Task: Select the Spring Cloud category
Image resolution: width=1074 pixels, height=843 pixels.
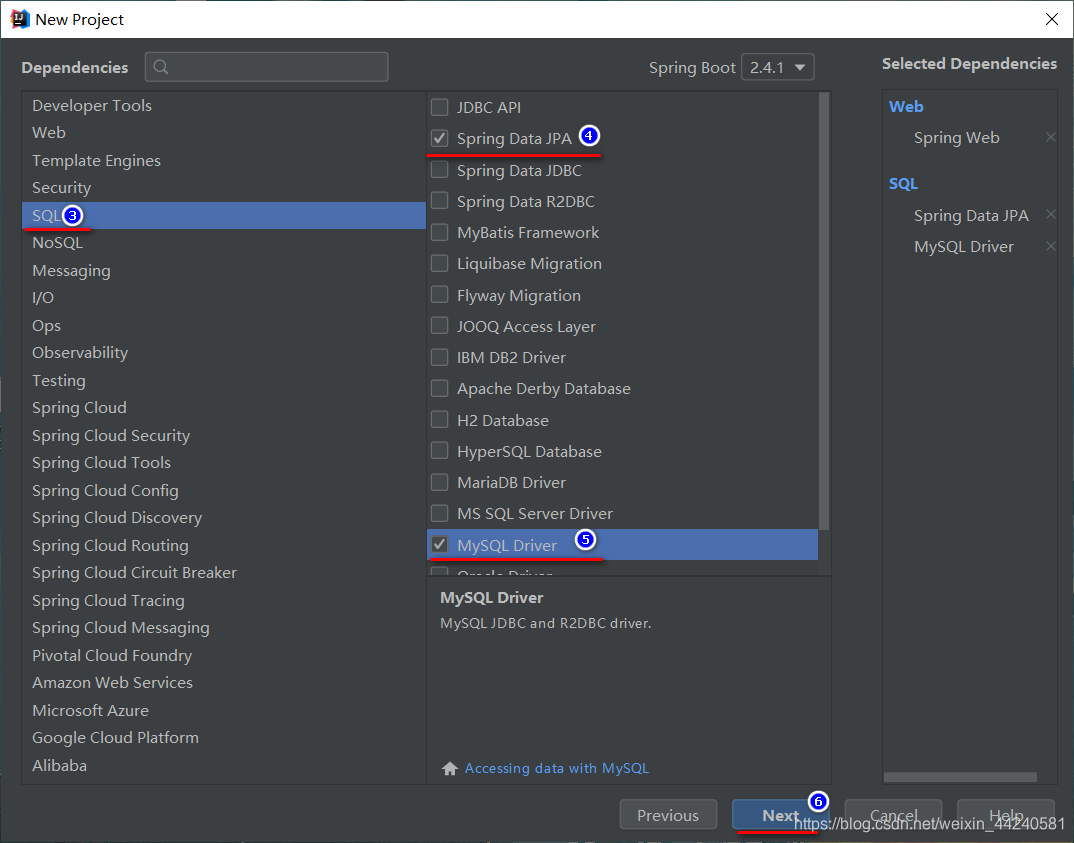Action: click(224, 407)
